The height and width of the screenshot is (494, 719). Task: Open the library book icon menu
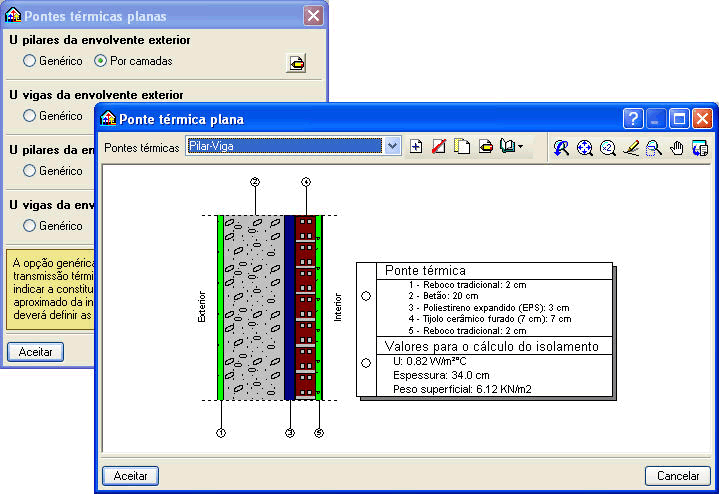pos(511,147)
